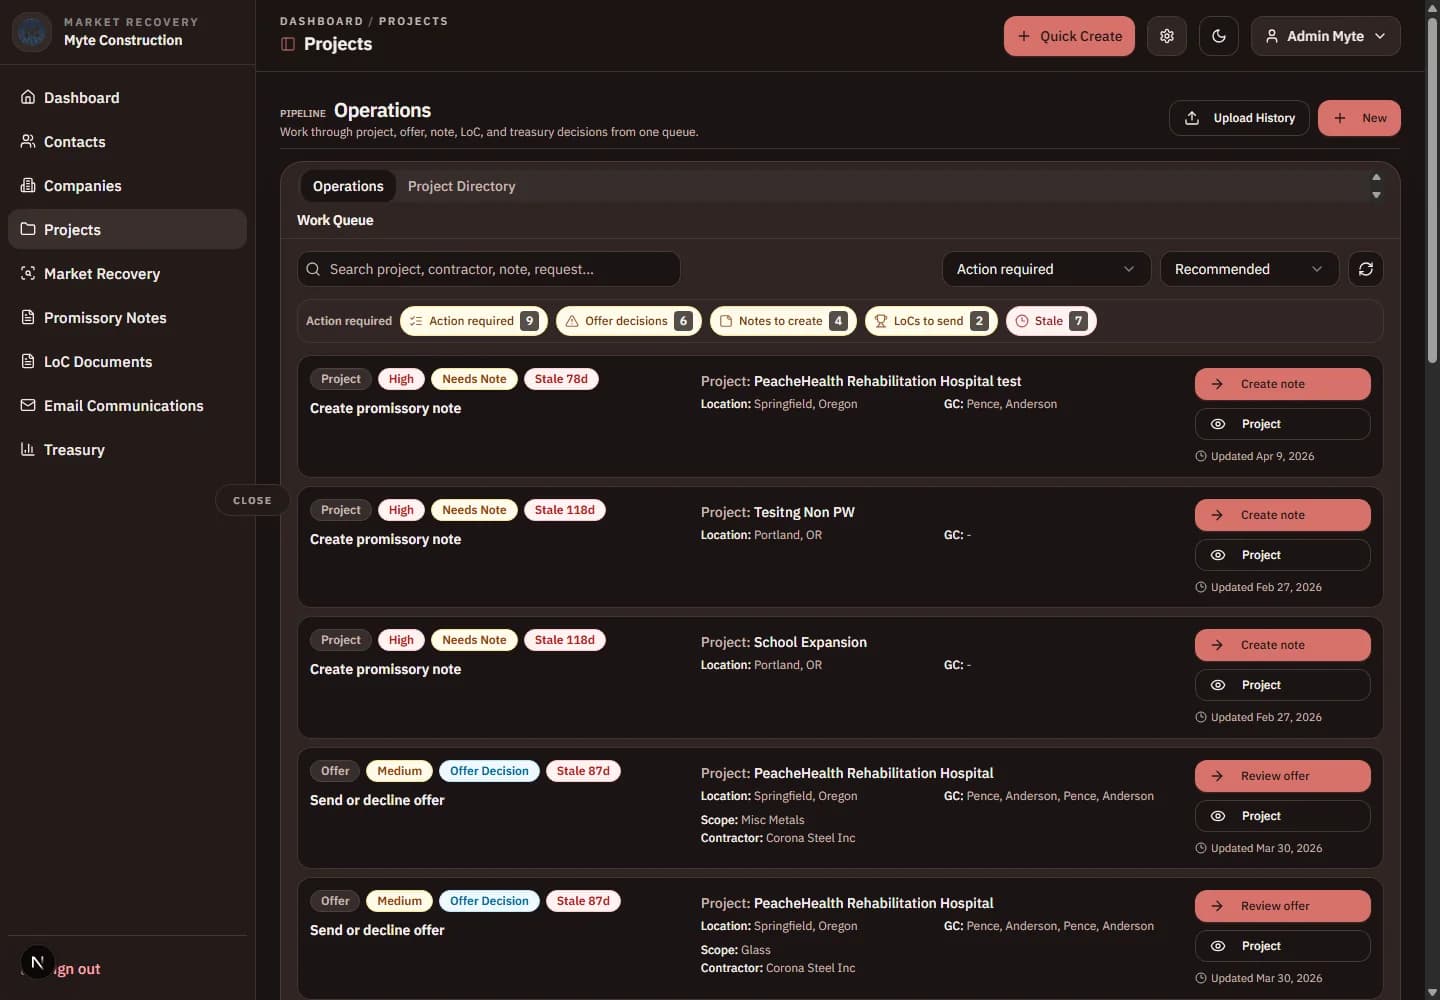
Task: Click Upload History button
Action: [1239, 118]
